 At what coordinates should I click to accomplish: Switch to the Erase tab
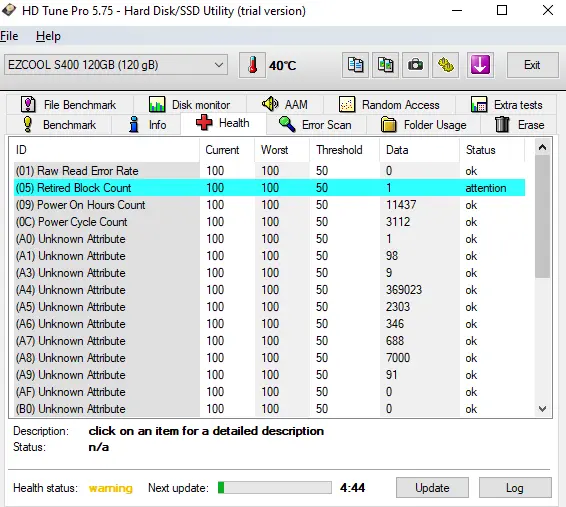coord(518,125)
